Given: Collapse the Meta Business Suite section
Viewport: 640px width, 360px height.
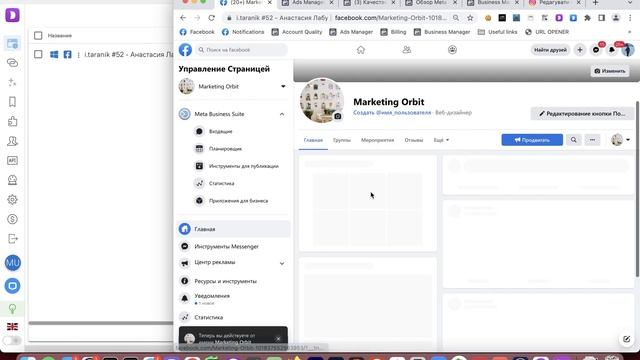Looking at the screenshot, I should pos(282,114).
